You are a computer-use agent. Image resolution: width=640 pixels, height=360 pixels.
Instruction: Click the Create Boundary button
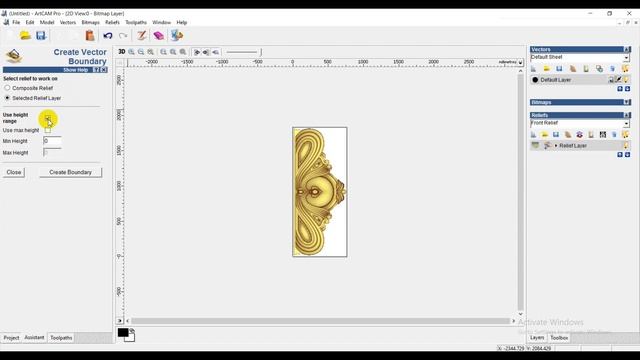pyautogui.click(x=70, y=172)
